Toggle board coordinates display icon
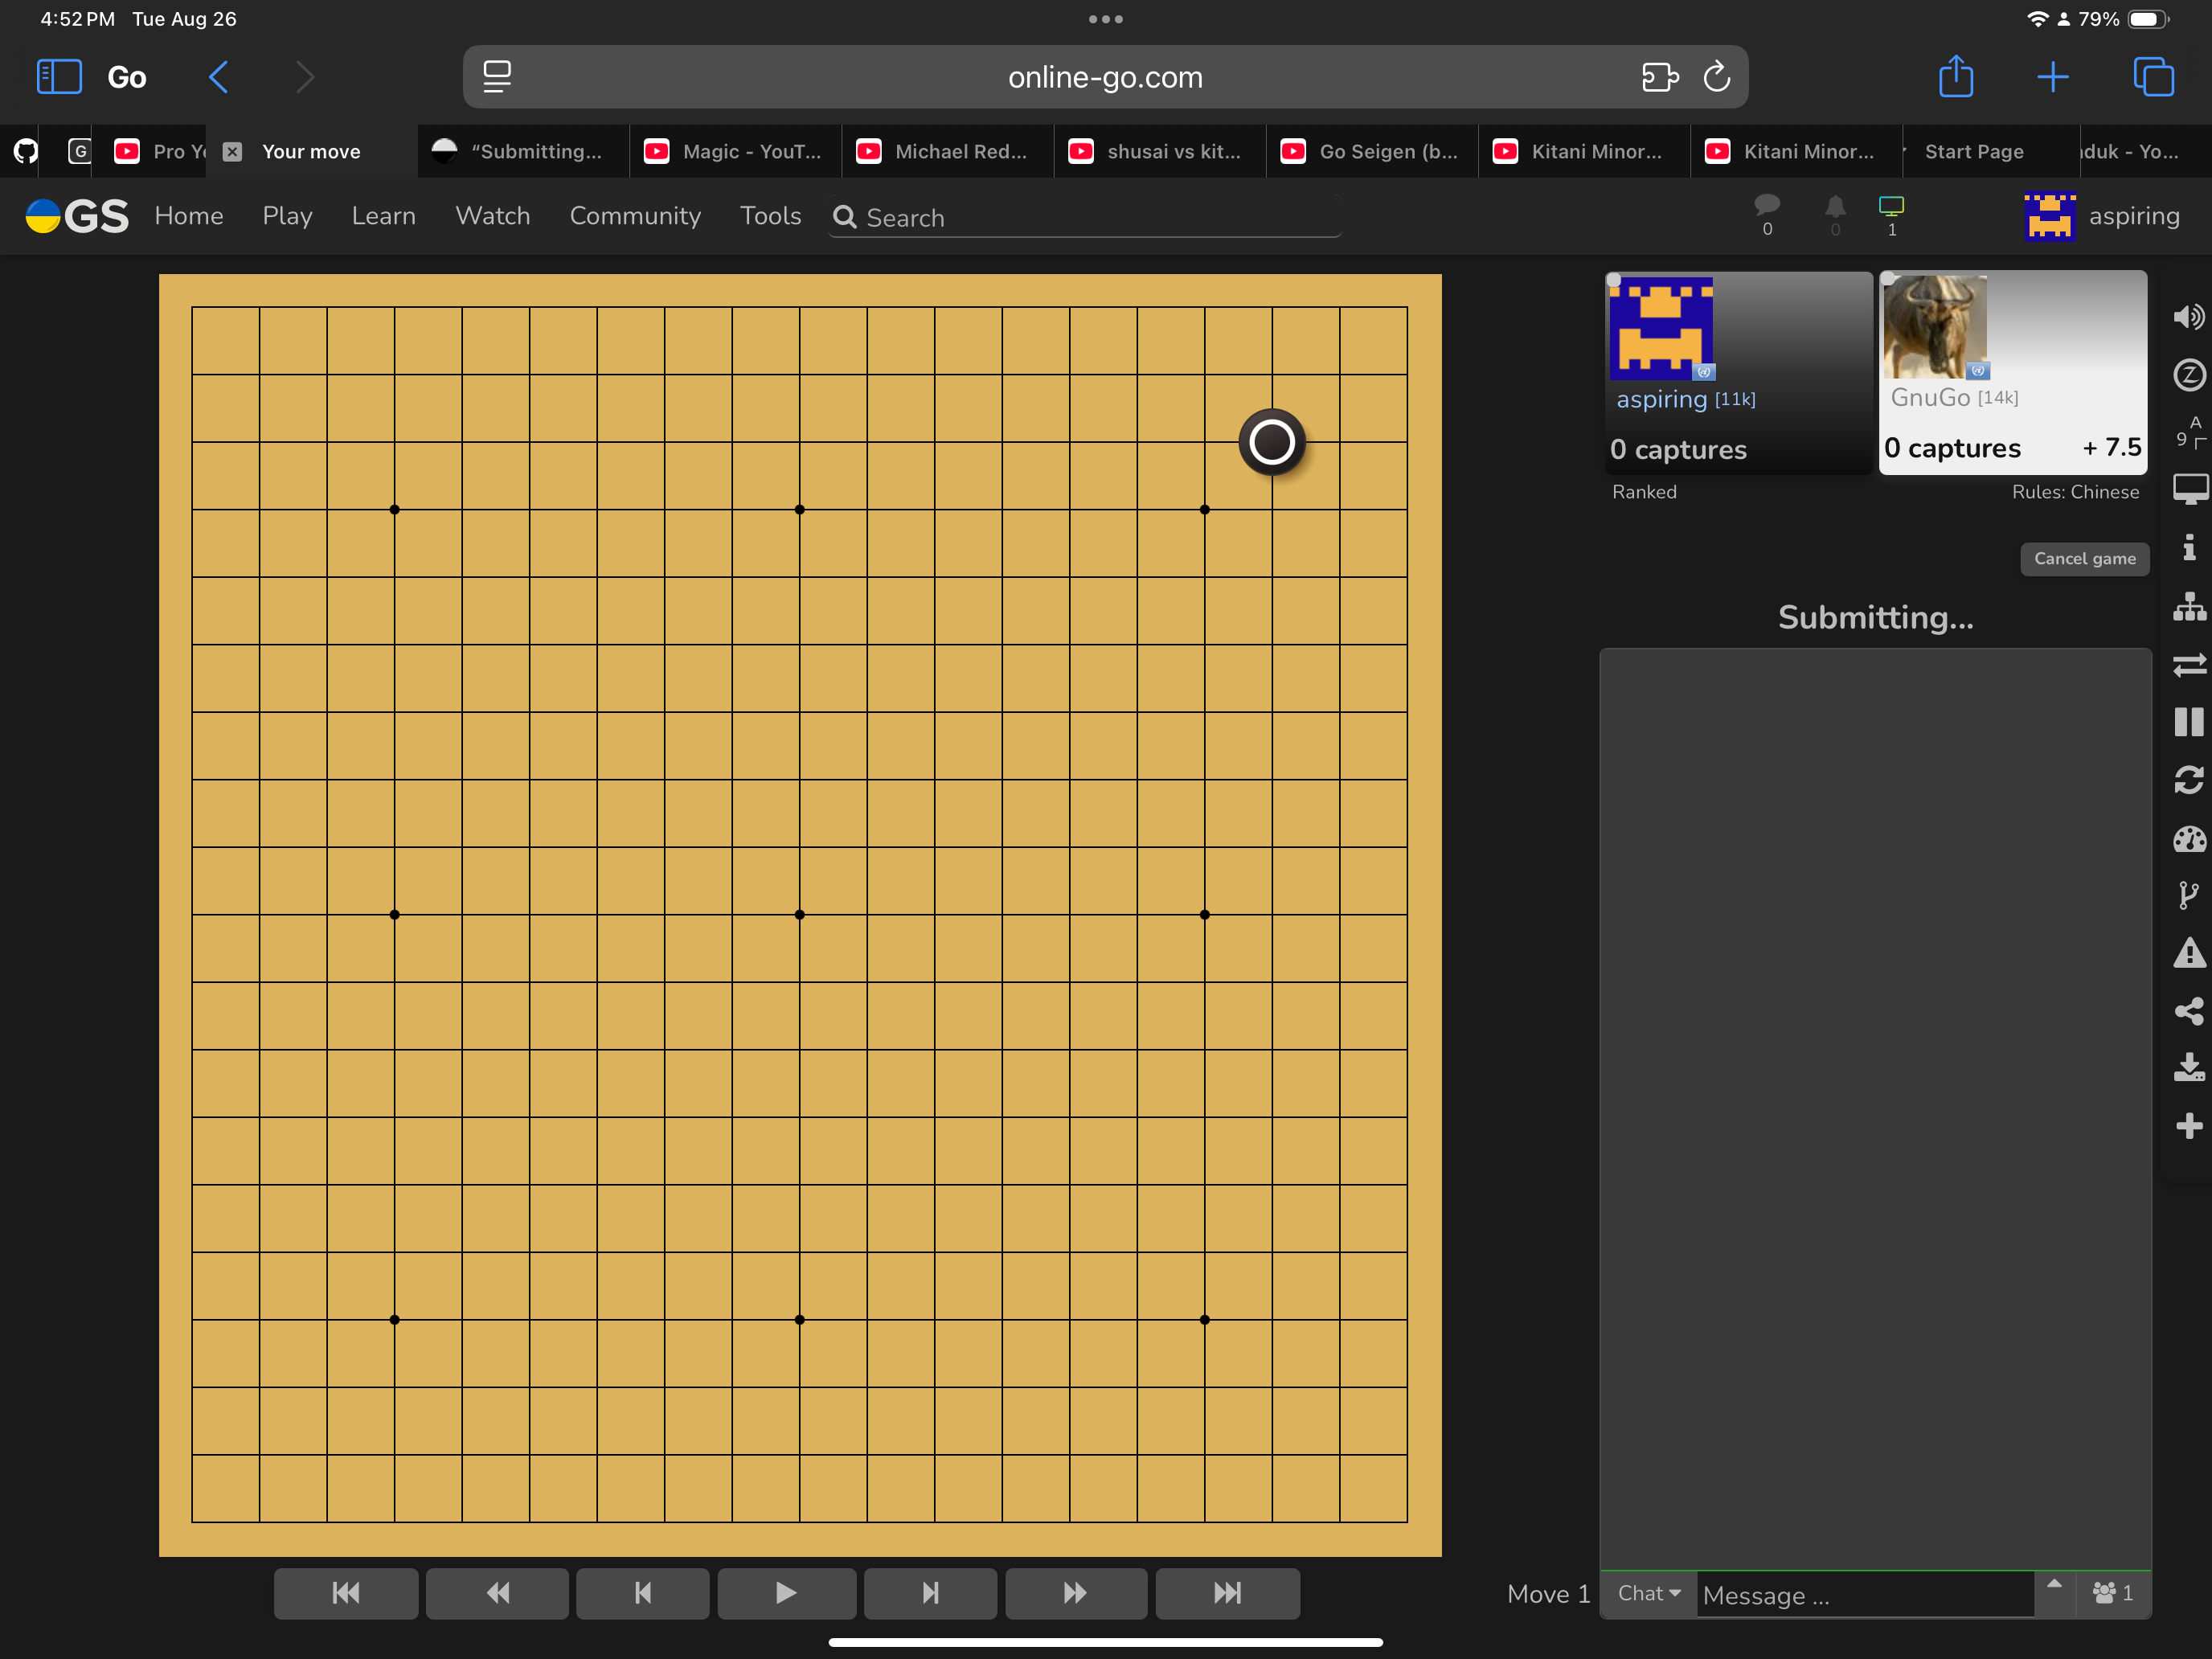2212x1659 pixels. click(x=2188, y=432)
